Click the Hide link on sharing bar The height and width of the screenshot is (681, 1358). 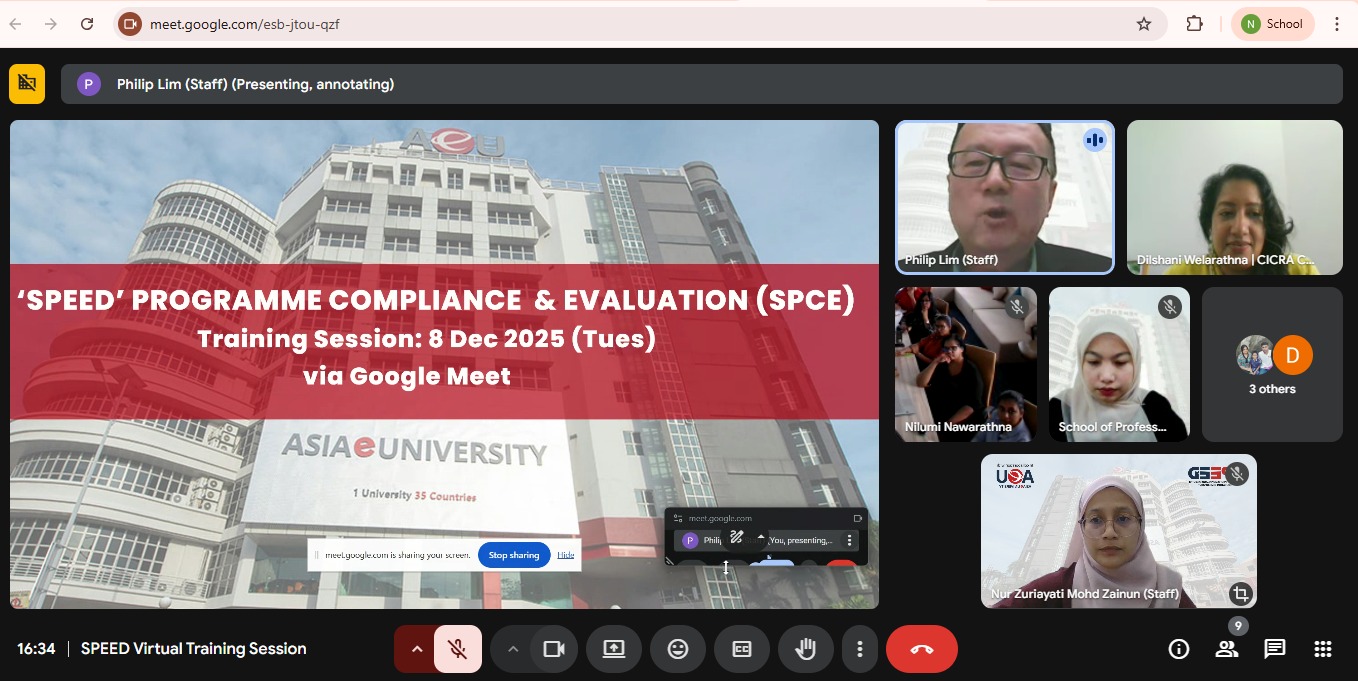566,555
